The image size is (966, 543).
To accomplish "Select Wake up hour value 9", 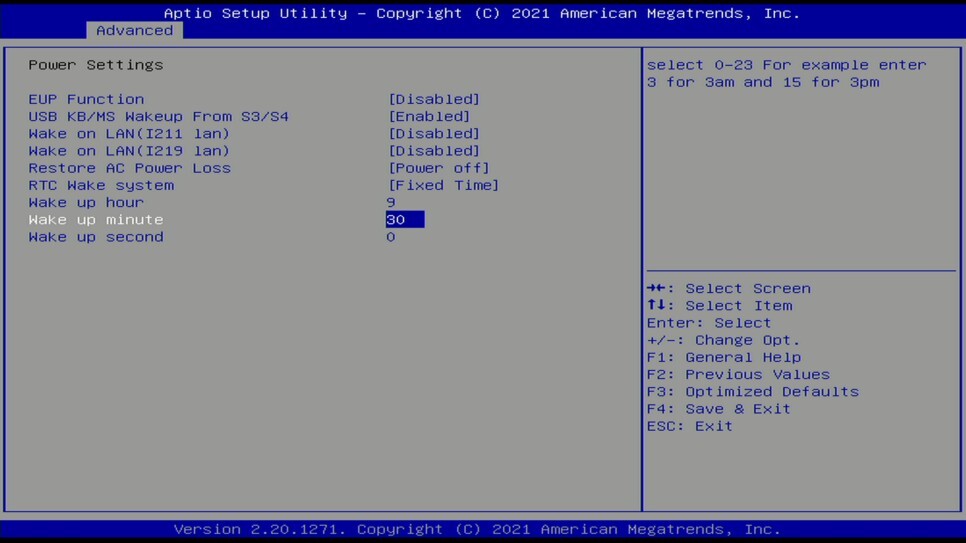I will 391,203.
